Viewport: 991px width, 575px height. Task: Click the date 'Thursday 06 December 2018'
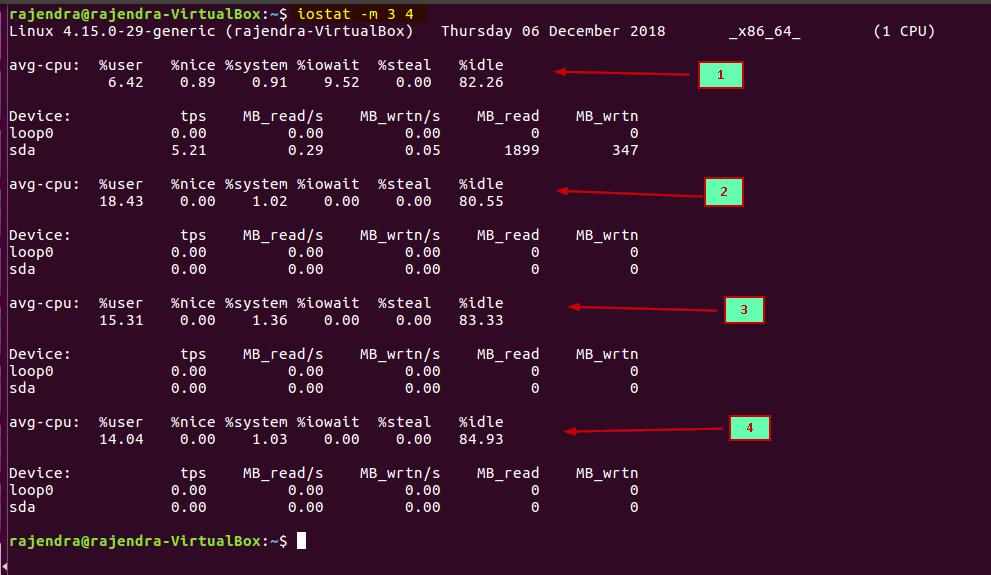(553, 32)
